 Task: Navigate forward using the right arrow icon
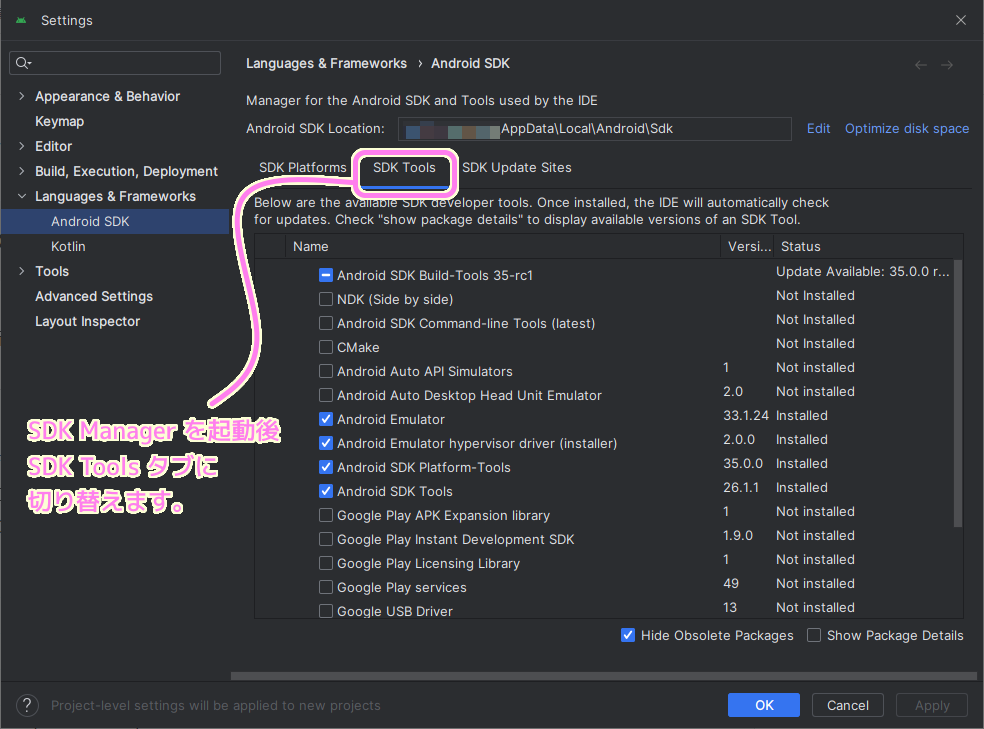click(x=947, y=63)
